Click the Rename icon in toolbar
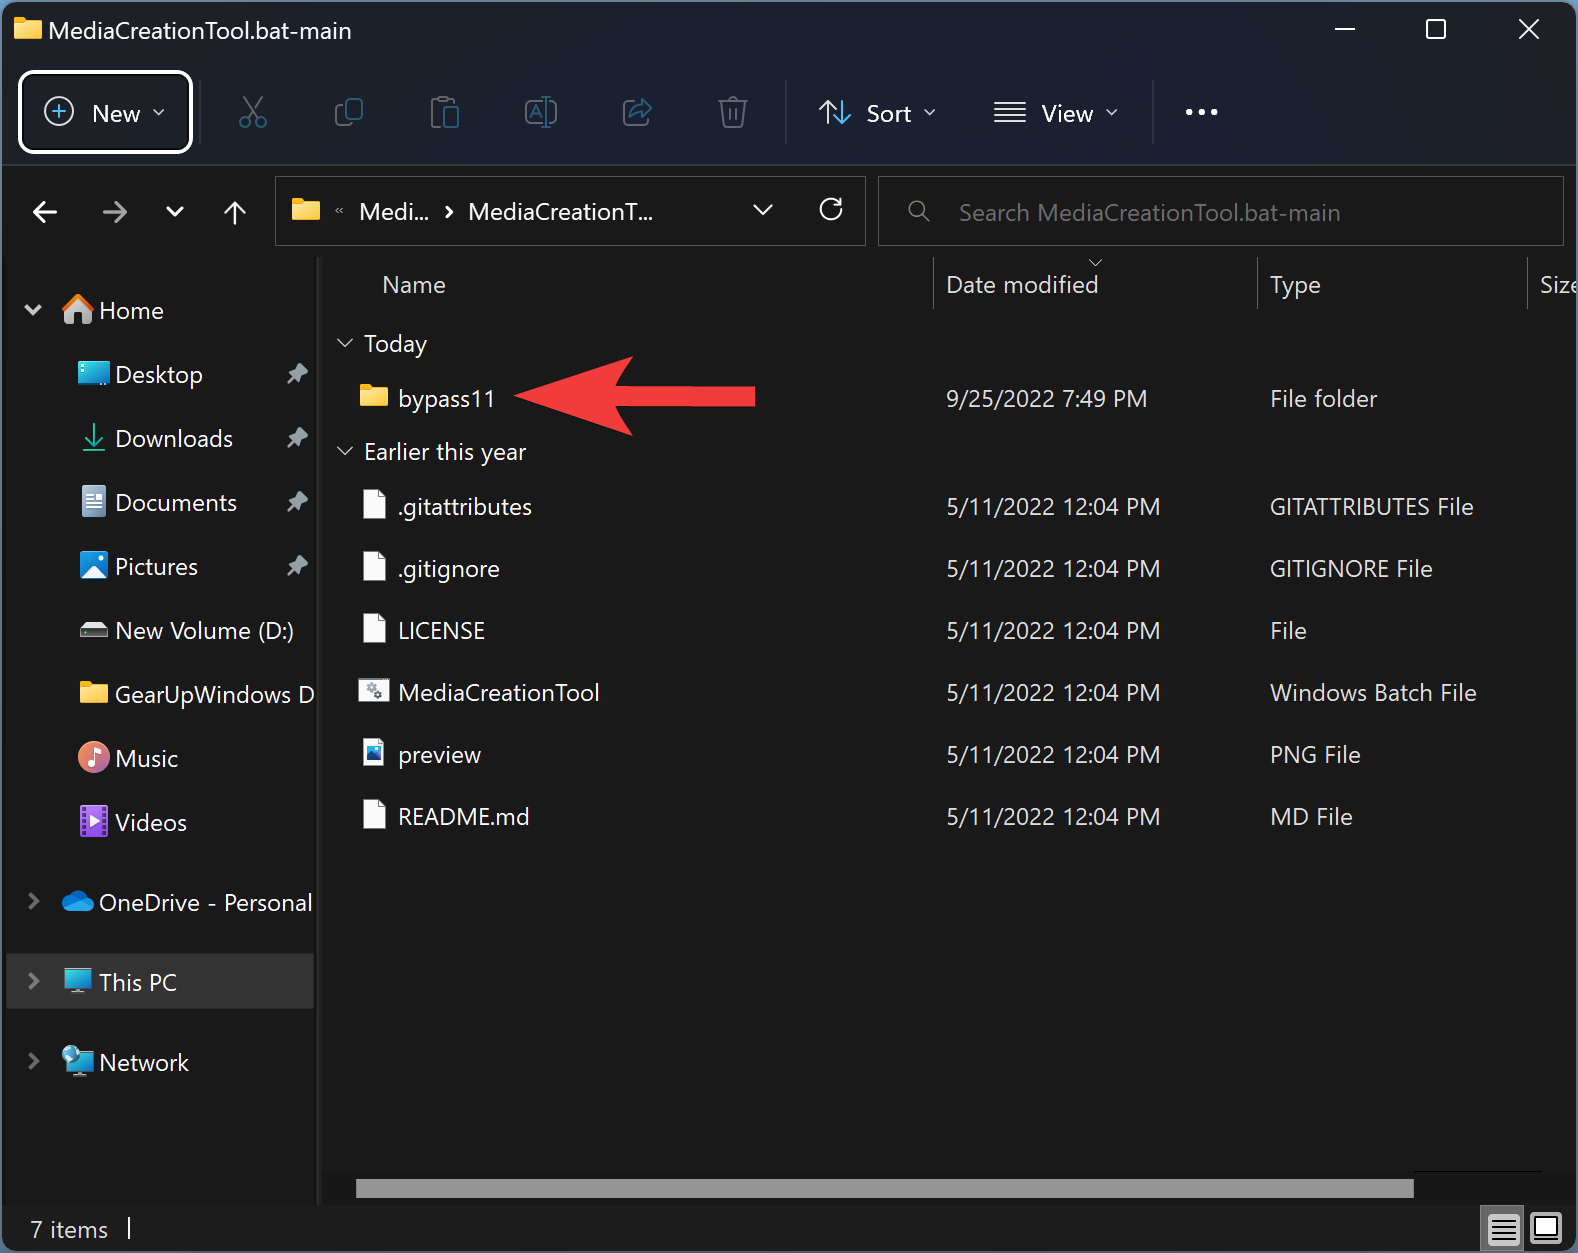Image resolution: width=1578 pixels, height=1253 pixels. pos(541,112)
